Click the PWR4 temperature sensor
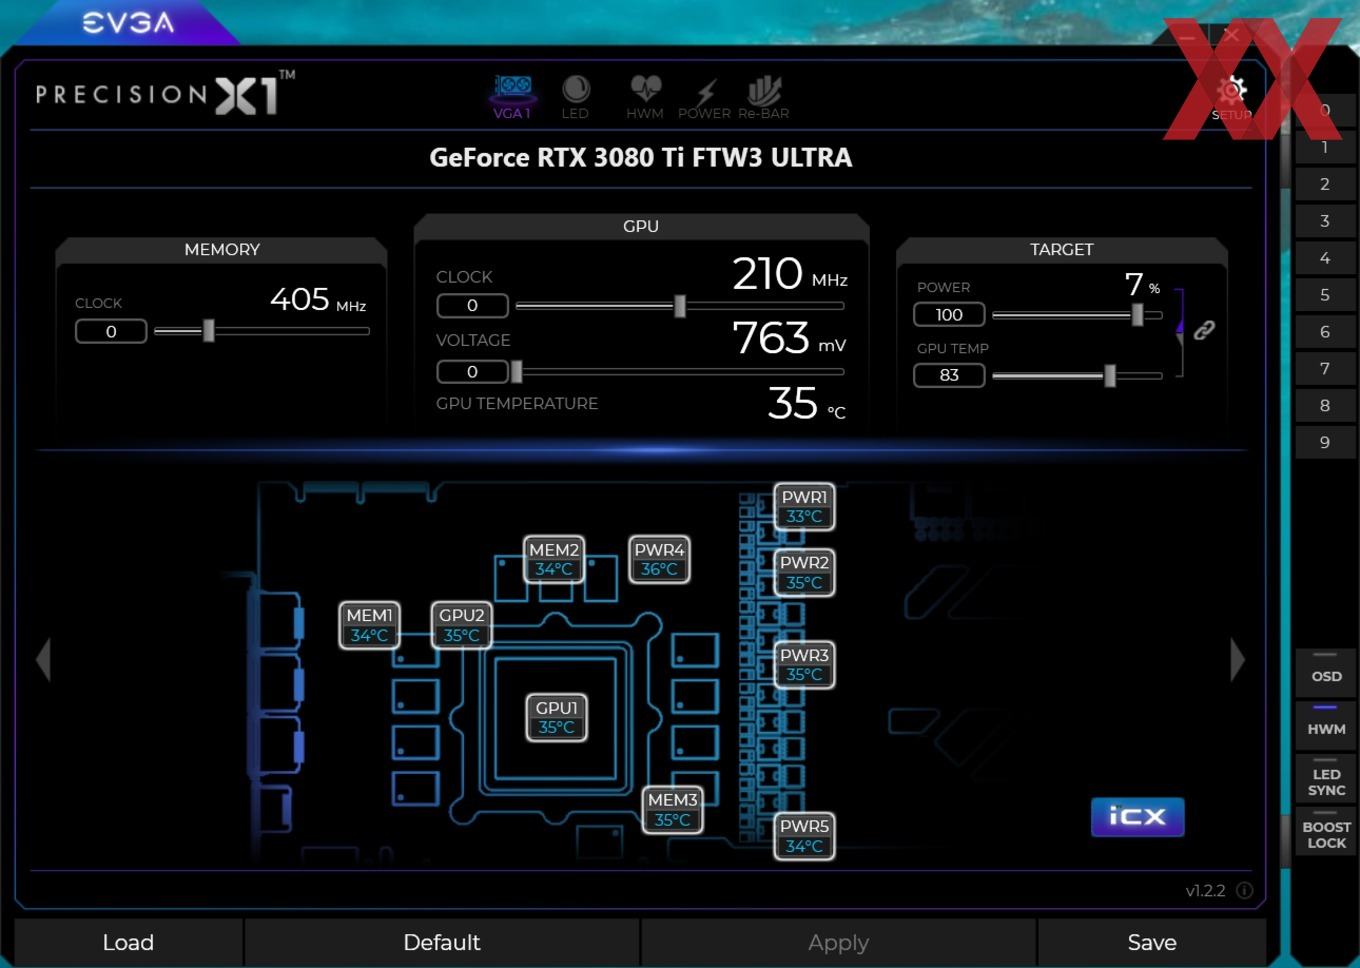This screenshot has width=1360, height=968. [659, 559]
